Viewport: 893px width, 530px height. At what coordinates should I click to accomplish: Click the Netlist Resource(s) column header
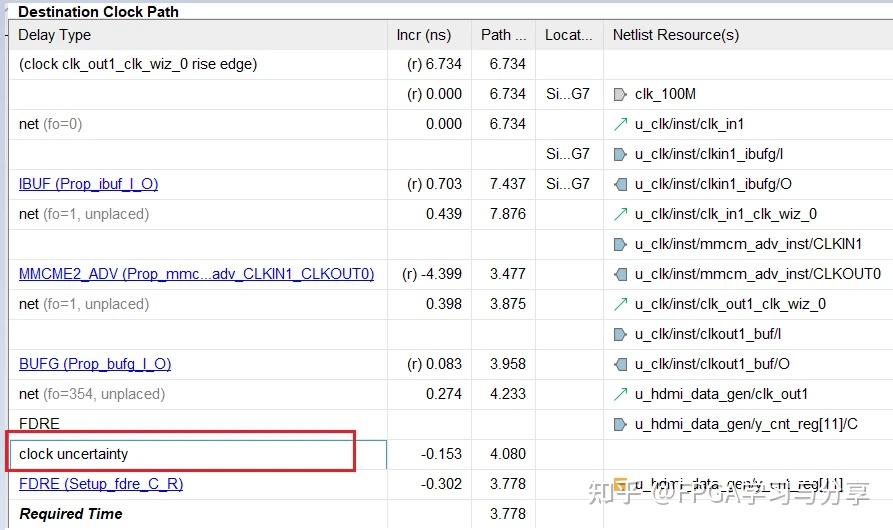coord(748,35)
